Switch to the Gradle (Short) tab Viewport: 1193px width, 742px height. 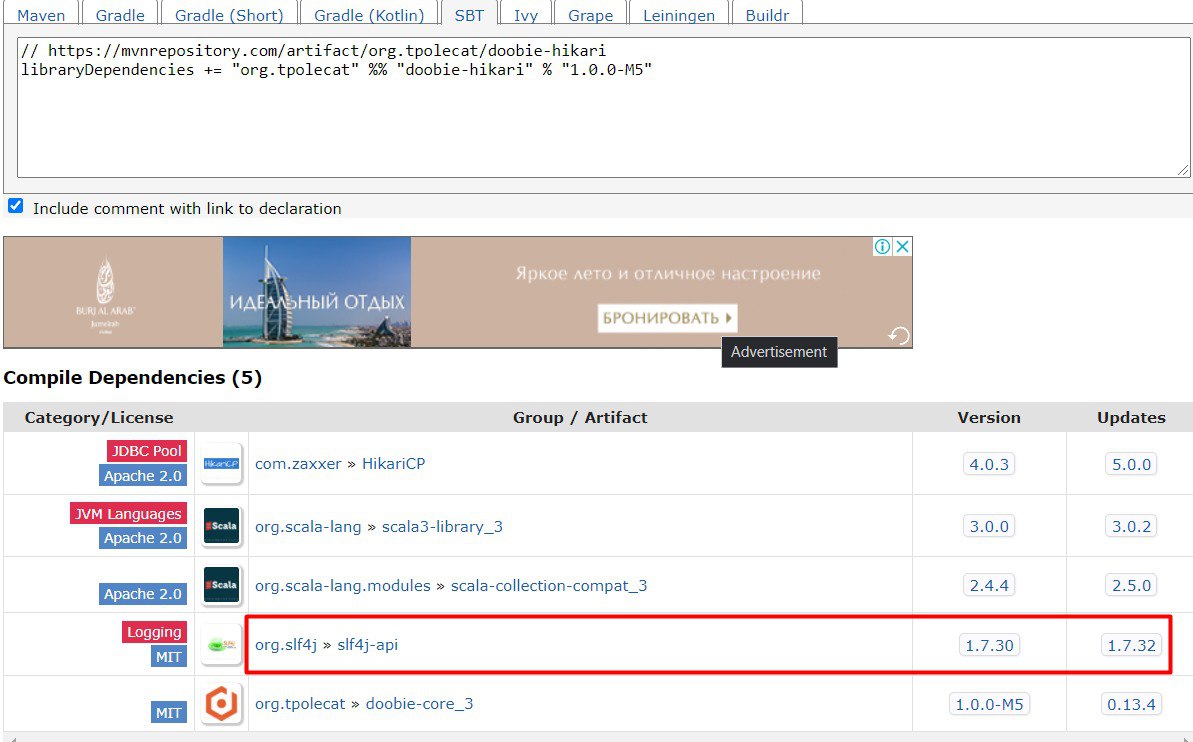(x=229, y=15)
